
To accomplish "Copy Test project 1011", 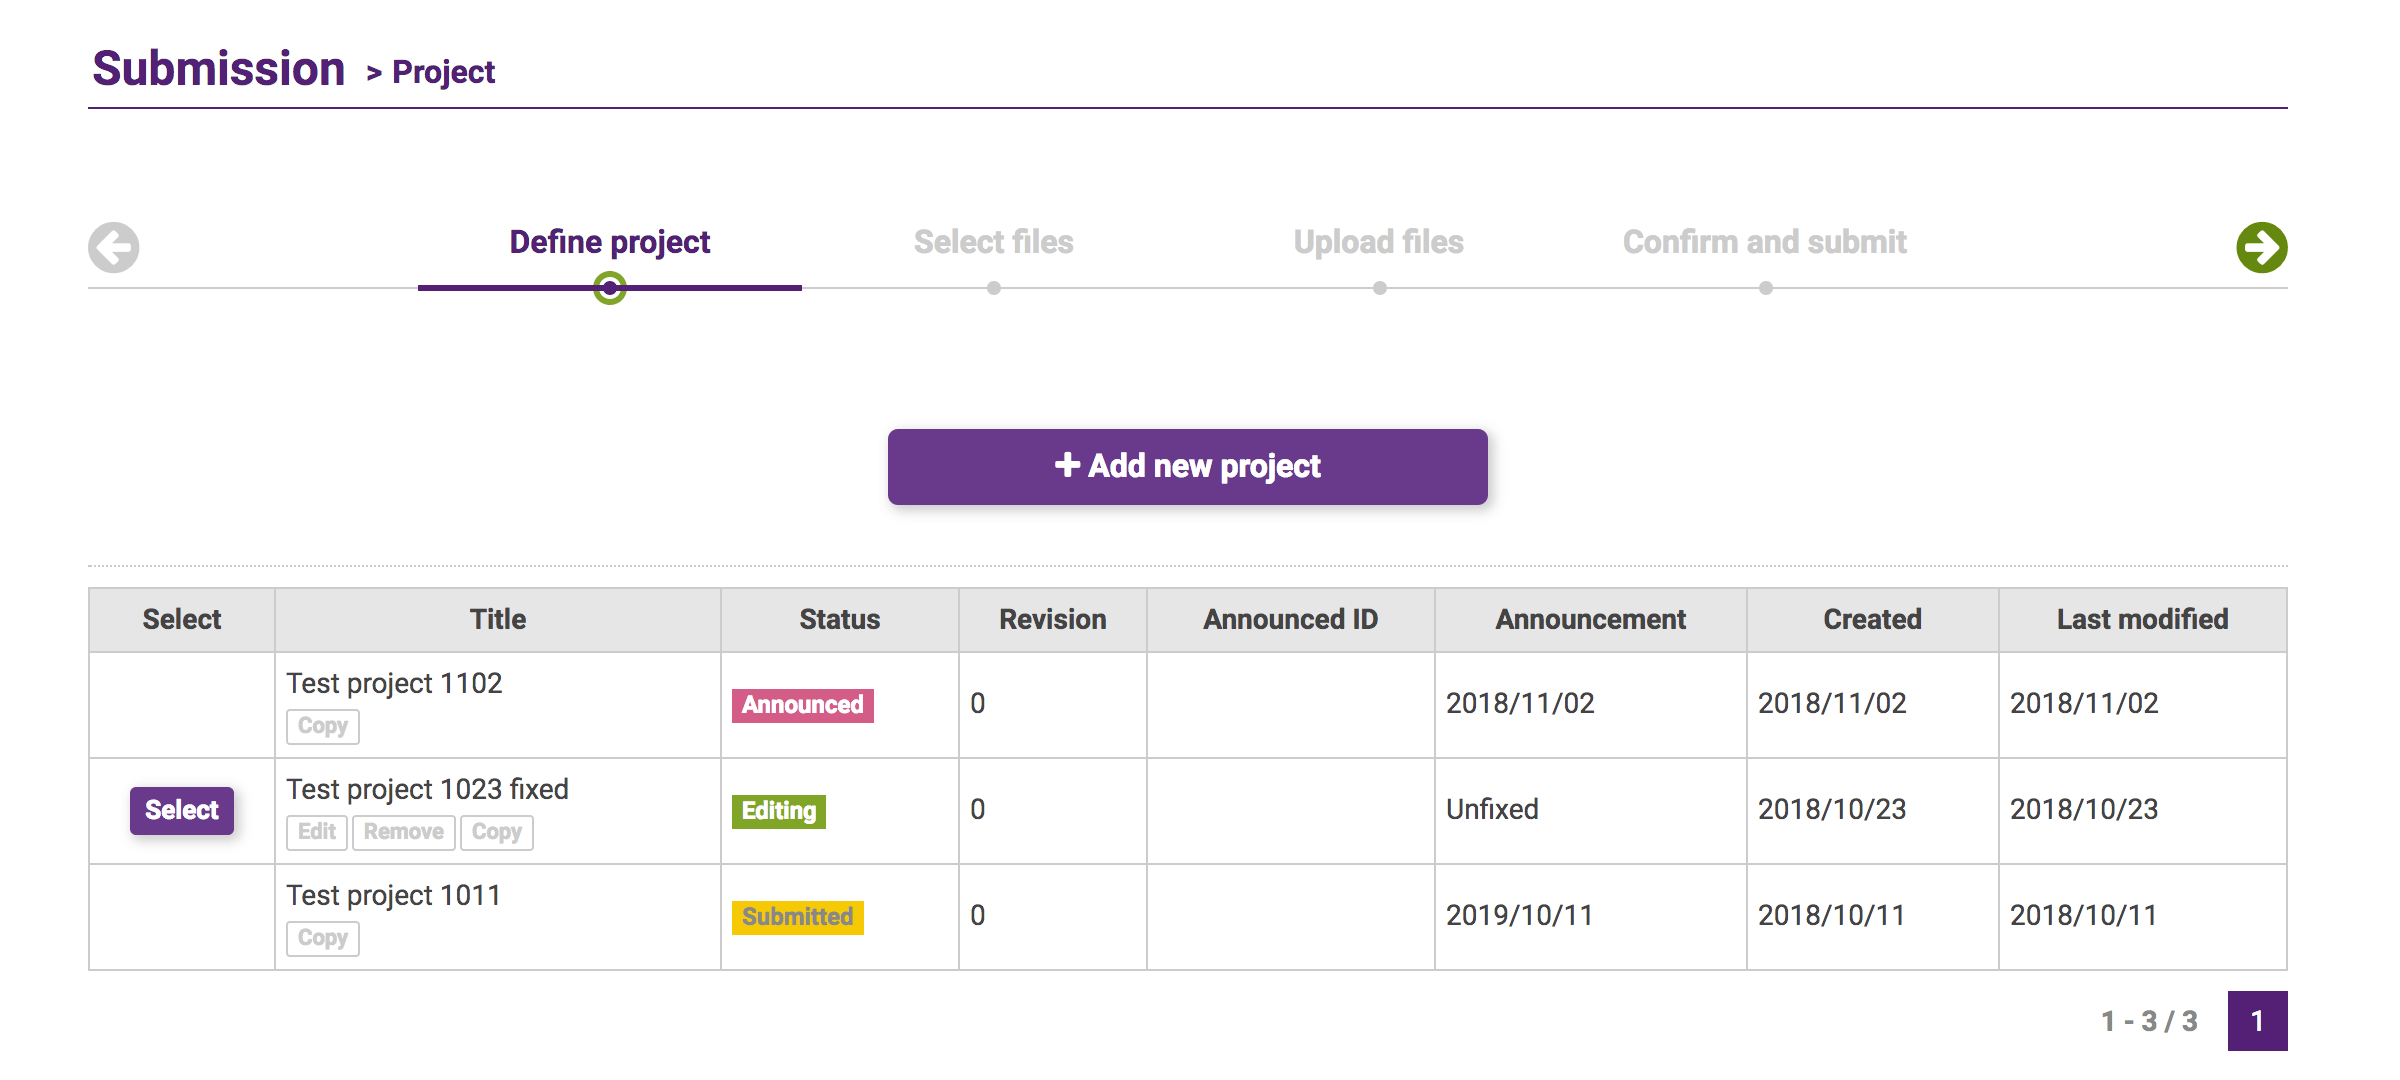I will coord(322,938).
